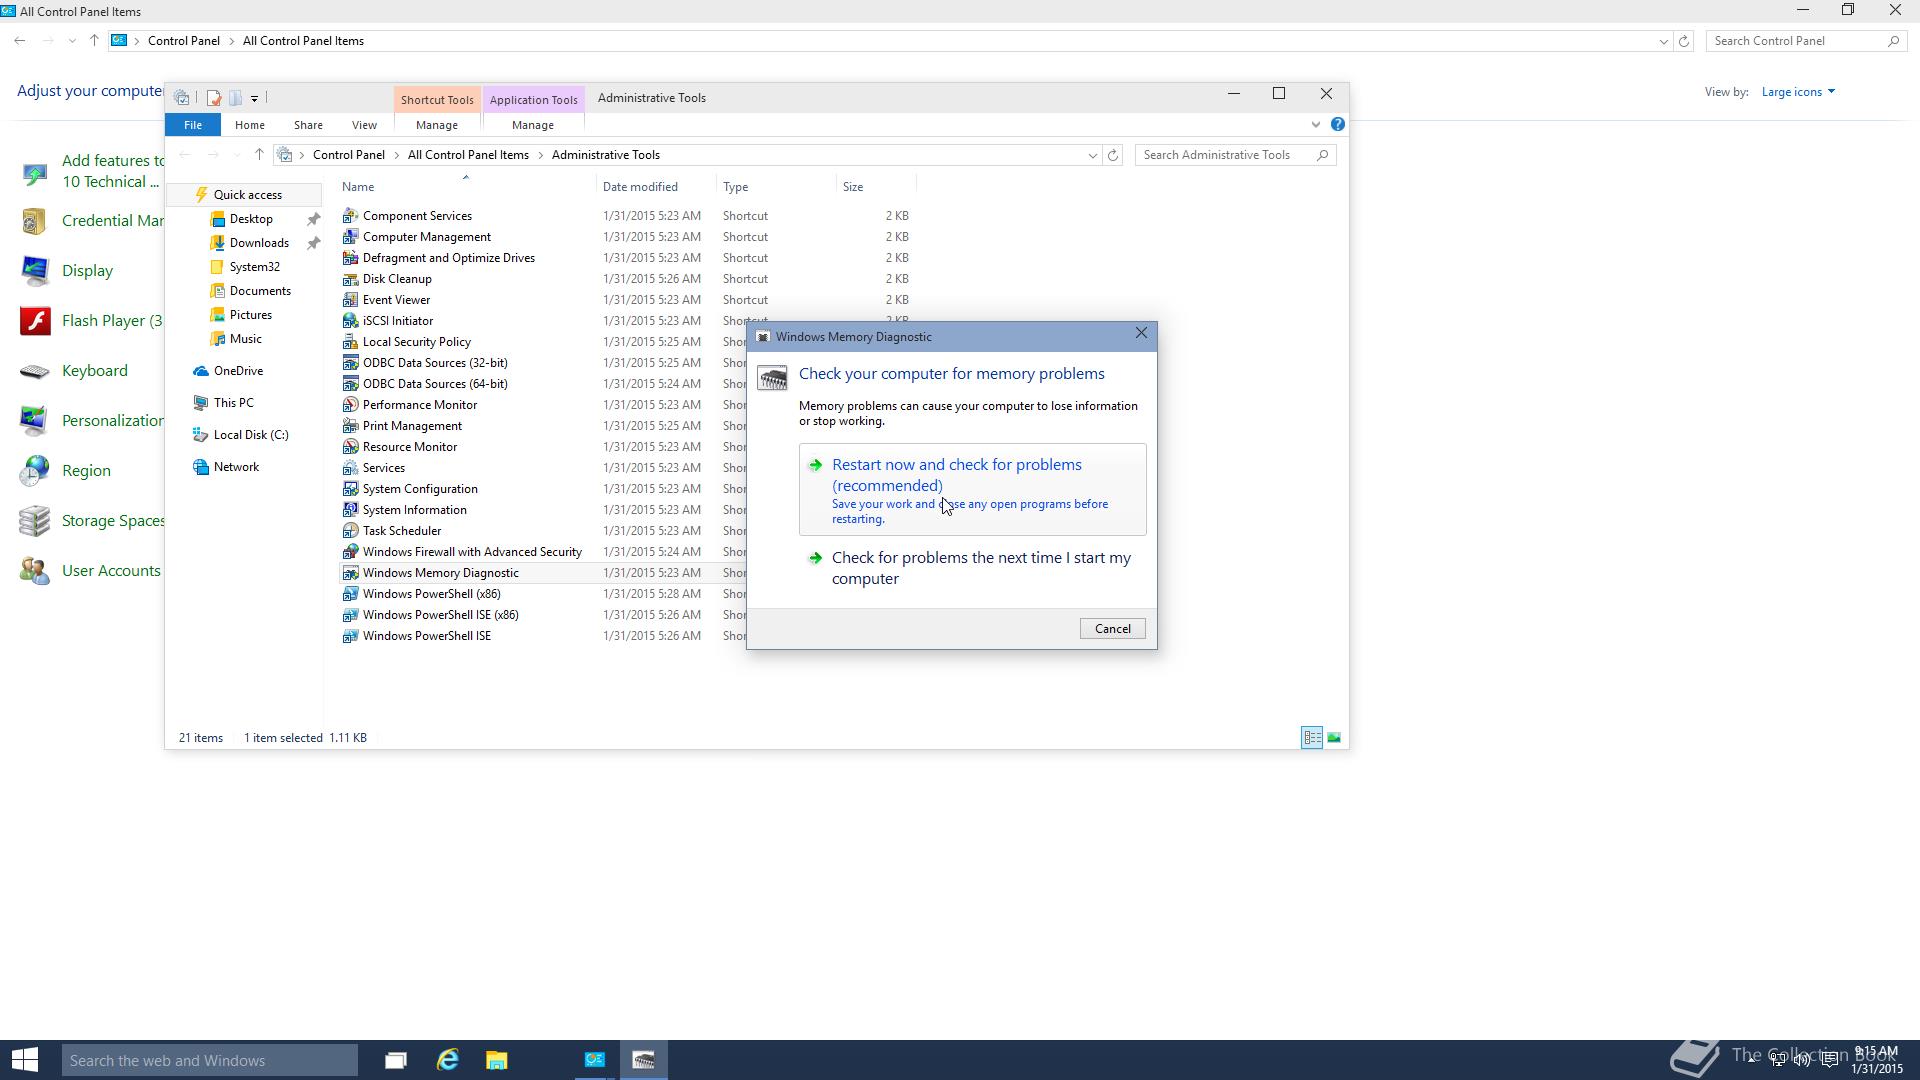Click the Search Administrative Tools field
The height and width of the screenshot is (1080, 1920).
[x=1236, y=155]
